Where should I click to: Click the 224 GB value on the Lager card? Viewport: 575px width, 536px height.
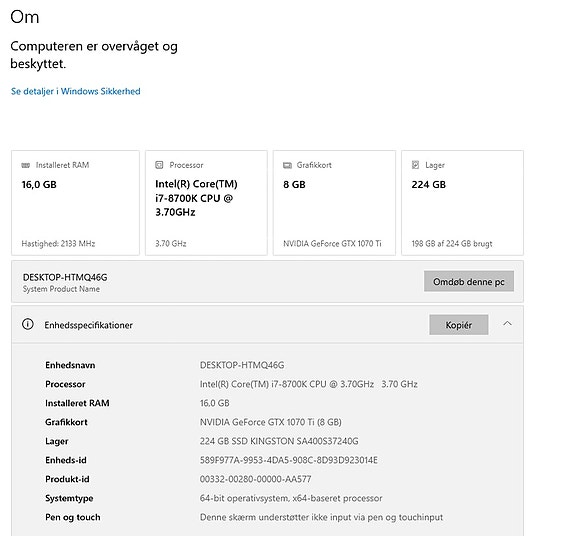click(428, 184)
